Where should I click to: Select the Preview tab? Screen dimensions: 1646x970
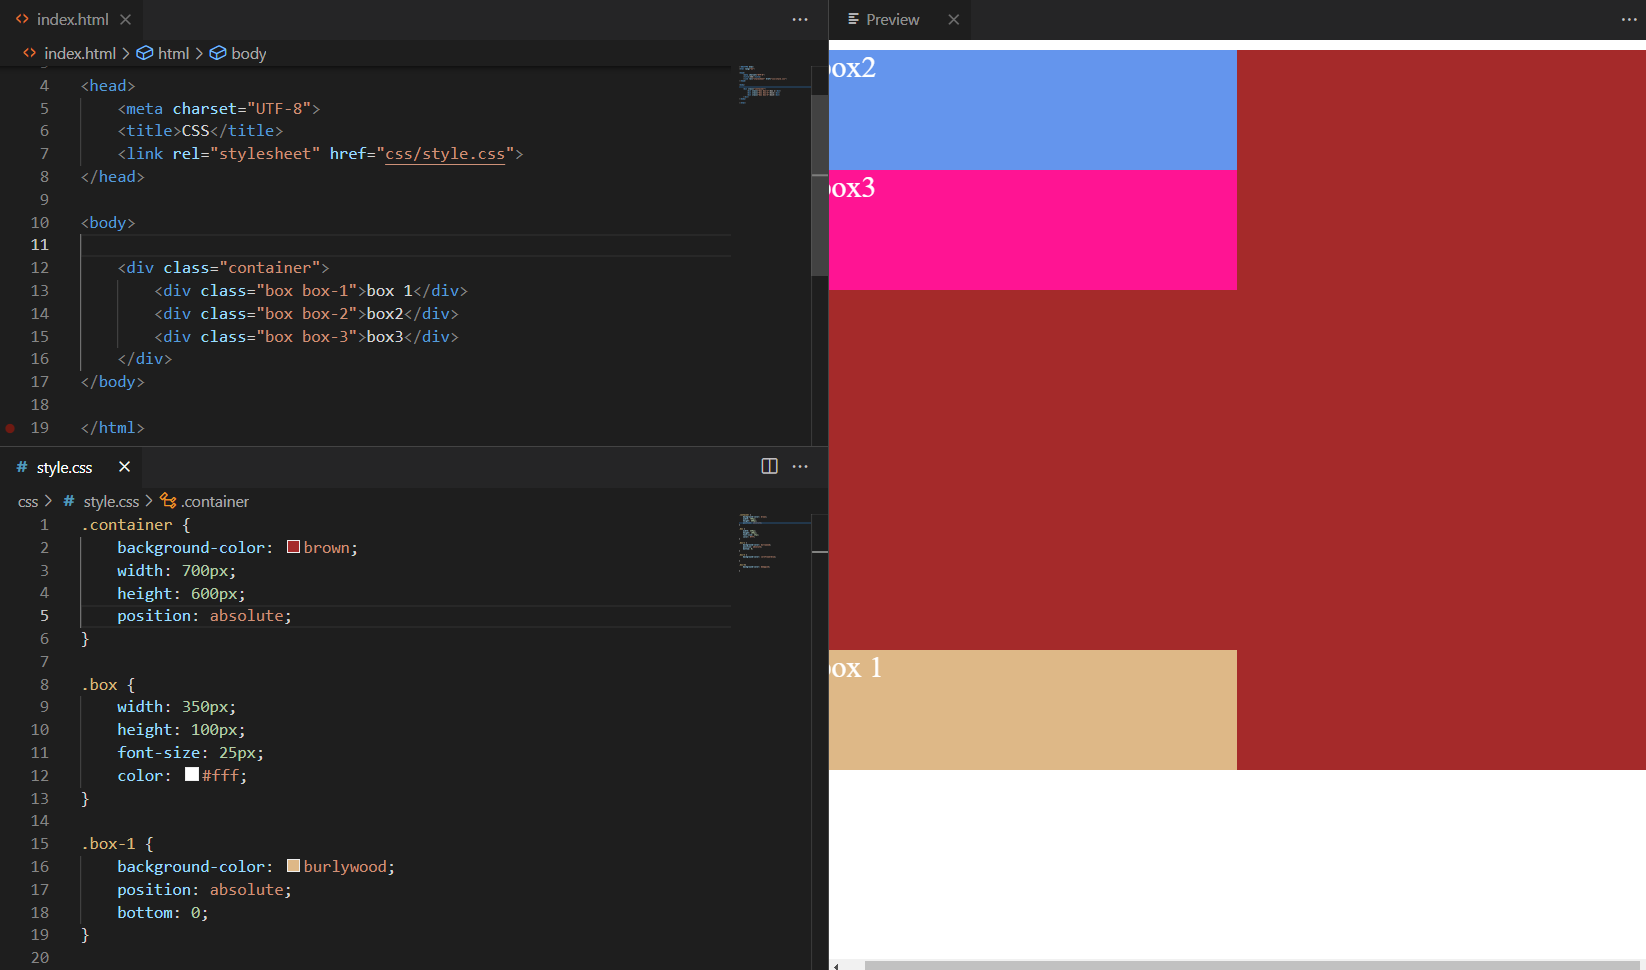coord(891,20)
